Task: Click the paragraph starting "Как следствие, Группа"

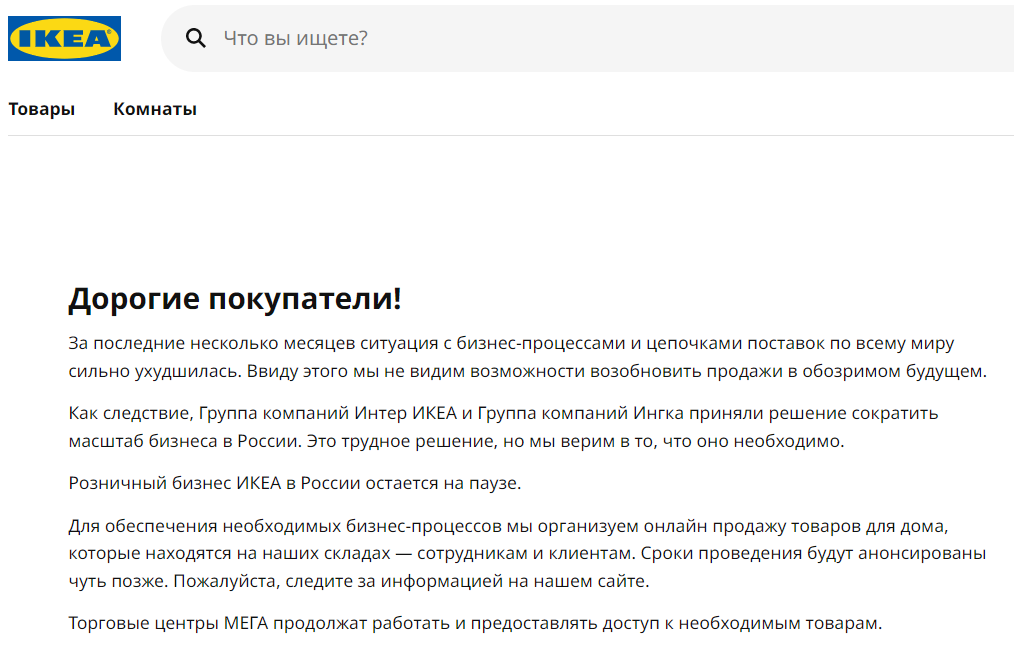Action: 503,427
